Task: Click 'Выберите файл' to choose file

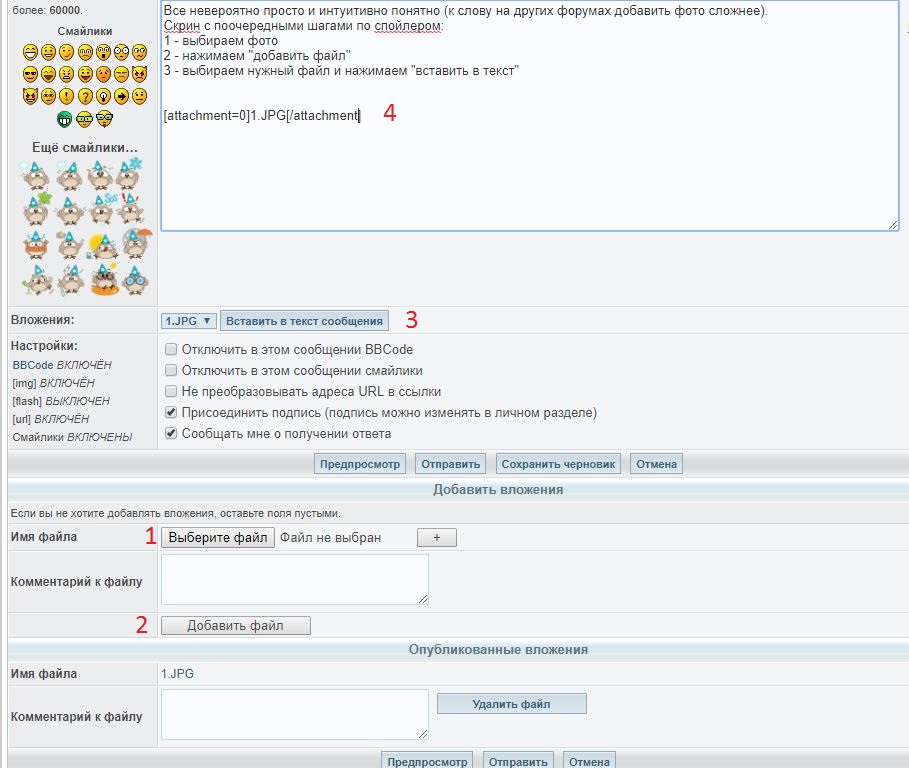Action: 218,538
